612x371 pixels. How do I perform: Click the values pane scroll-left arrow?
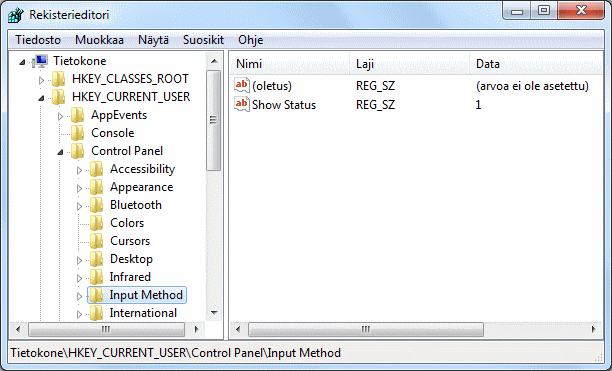[x=238, y=330]
